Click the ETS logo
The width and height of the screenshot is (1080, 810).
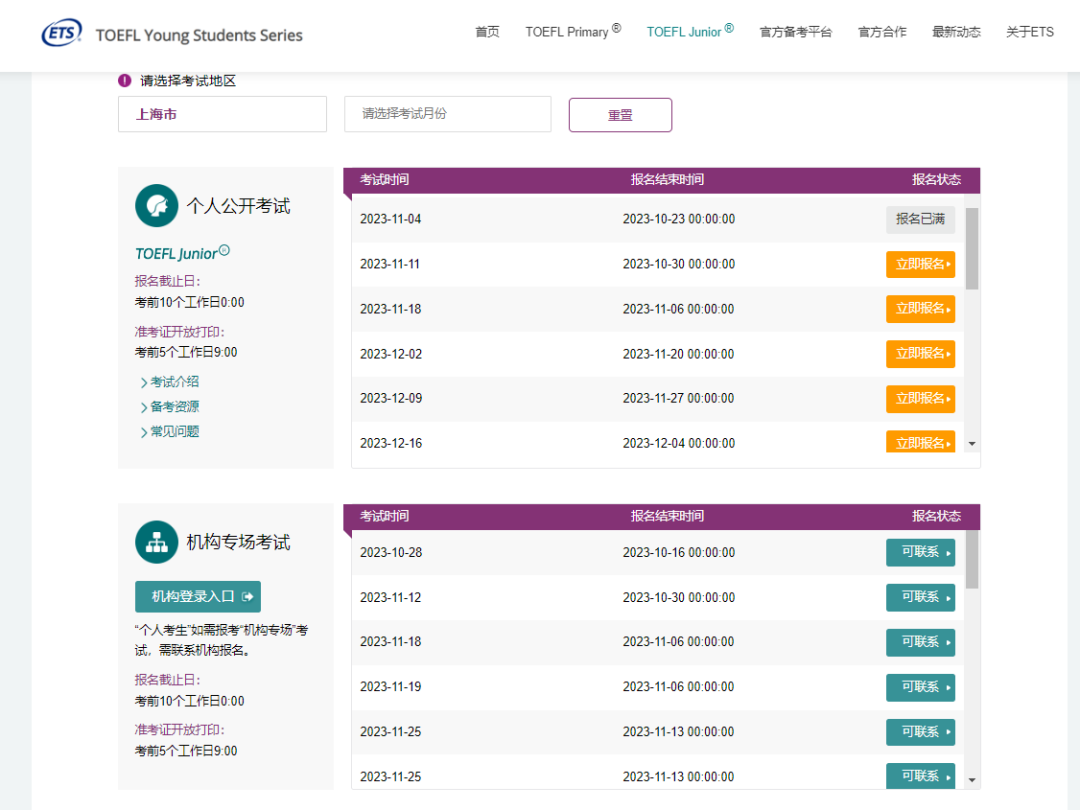pos(61,32)
